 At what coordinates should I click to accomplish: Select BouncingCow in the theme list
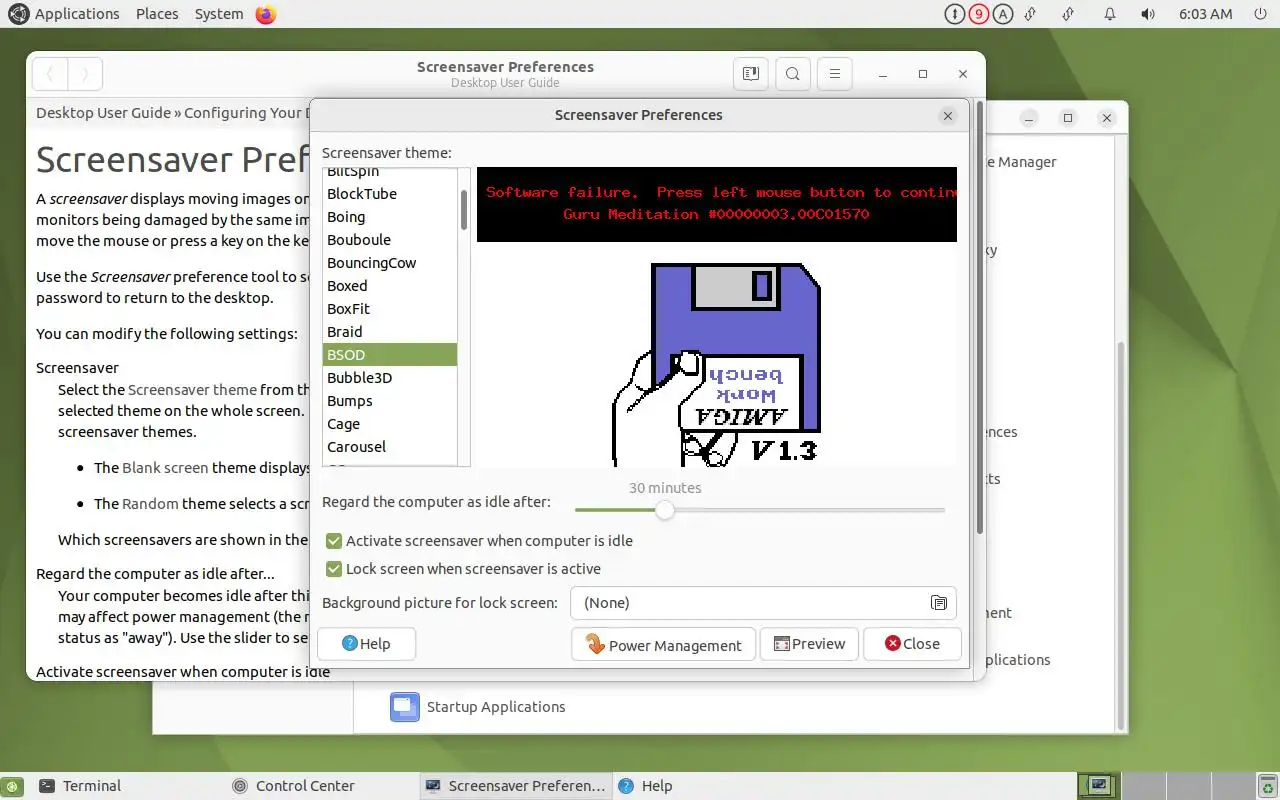390,263
